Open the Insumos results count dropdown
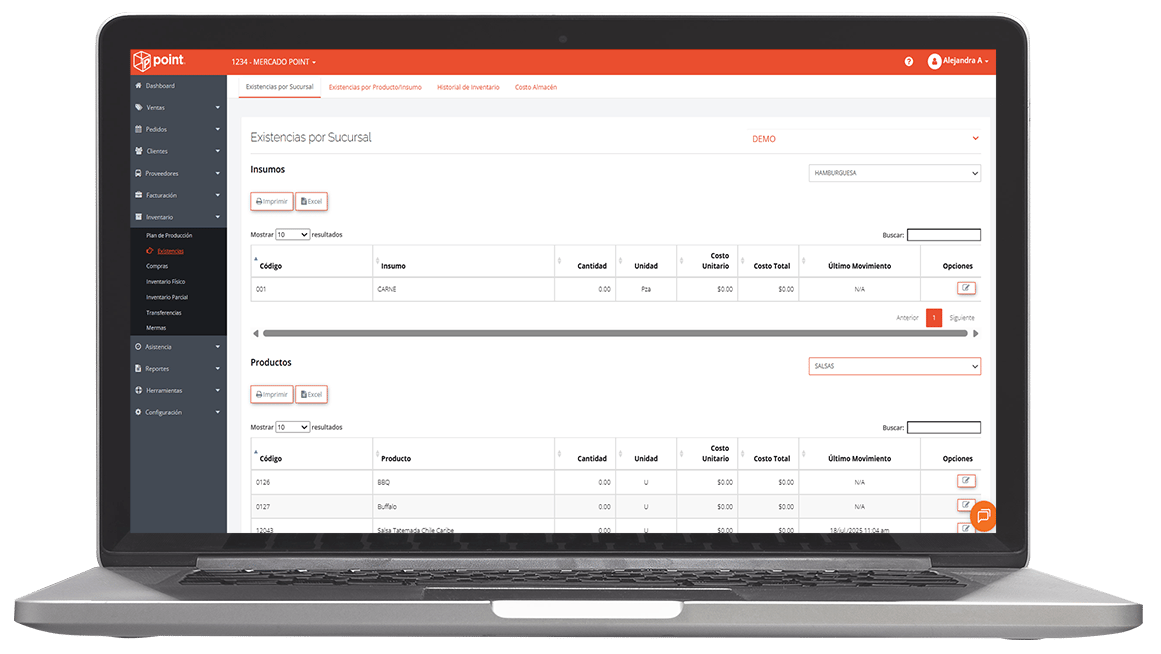The width and height of the screenshot is (1161, 654). 292,235
